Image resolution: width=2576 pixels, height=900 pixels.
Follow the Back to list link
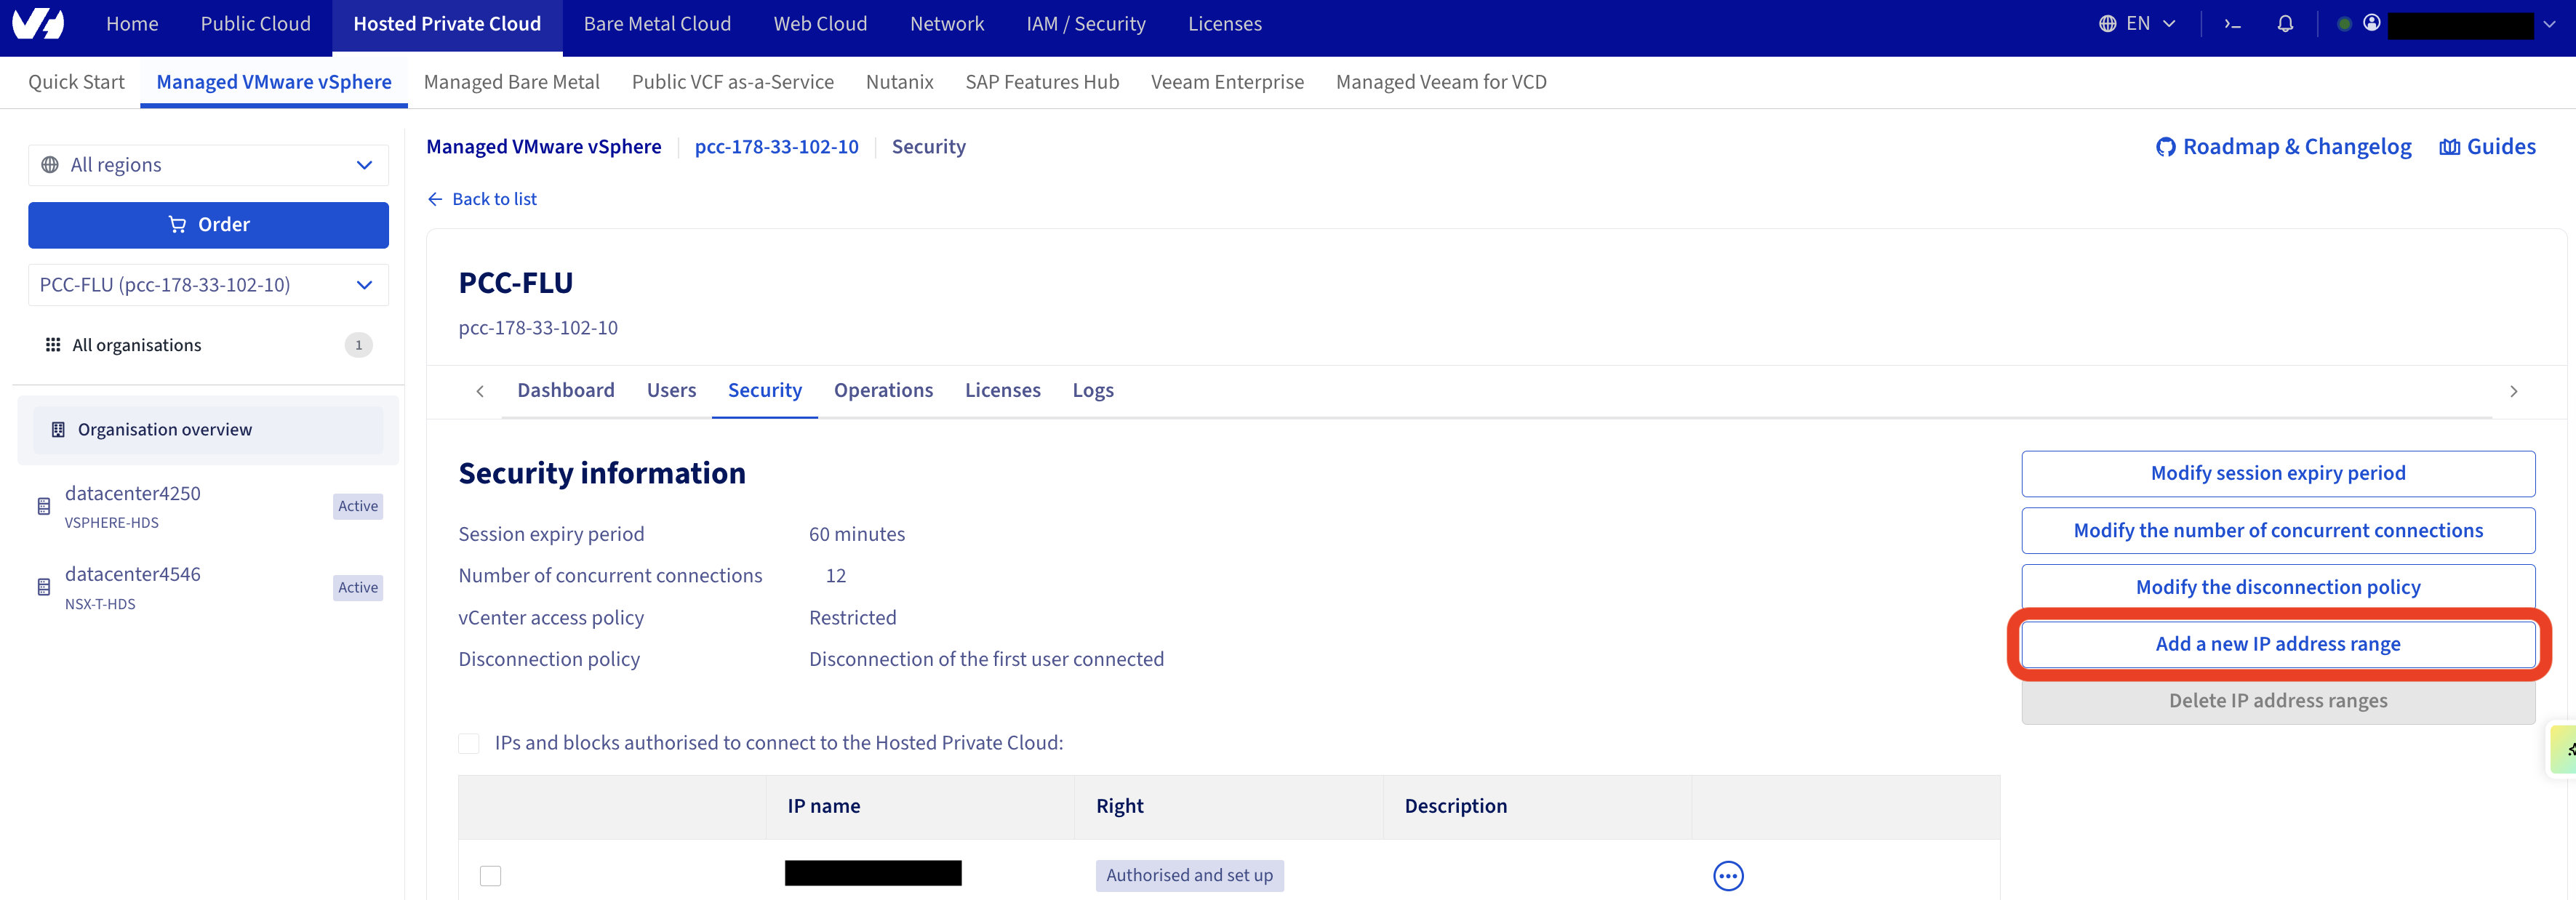(x=494, y=199)
